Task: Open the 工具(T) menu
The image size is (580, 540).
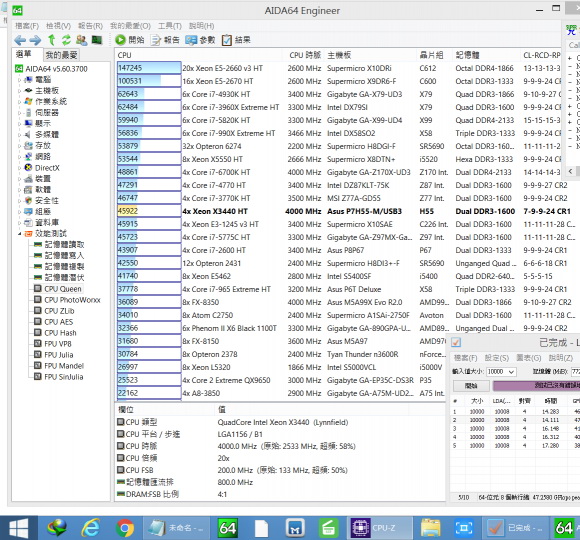Action: point(170,26)
